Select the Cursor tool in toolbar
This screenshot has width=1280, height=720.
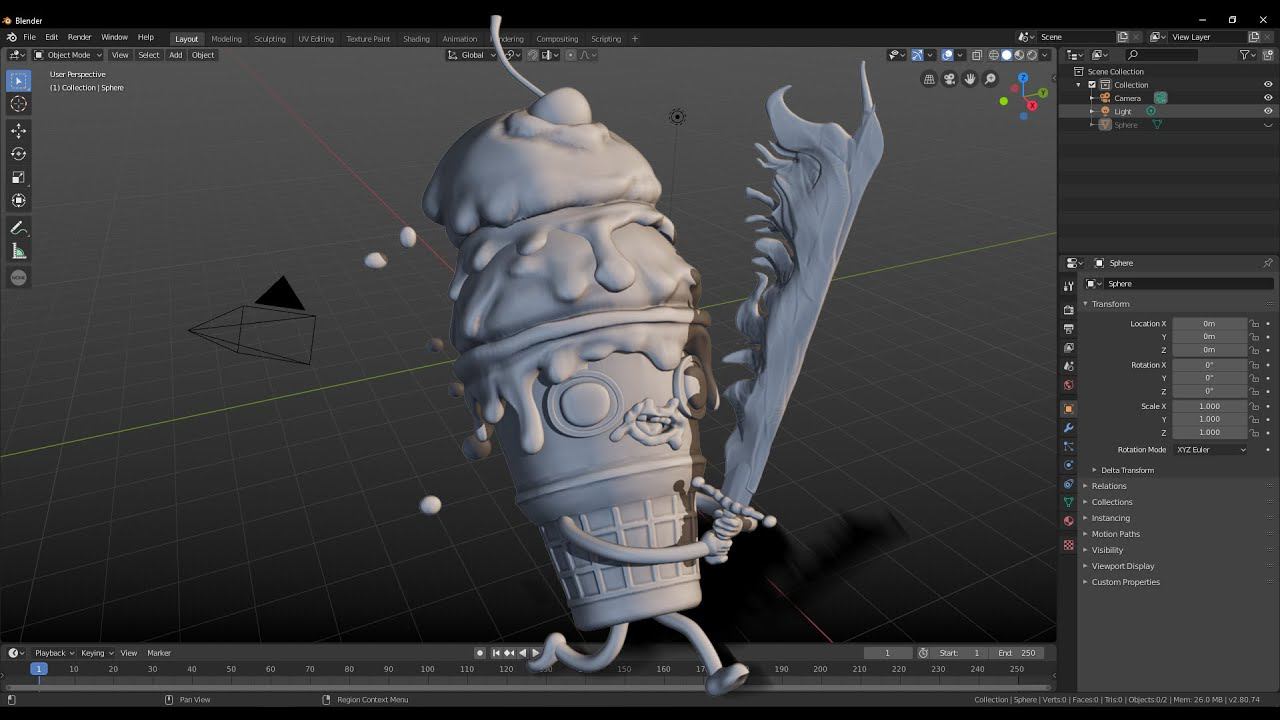(18, 104)
